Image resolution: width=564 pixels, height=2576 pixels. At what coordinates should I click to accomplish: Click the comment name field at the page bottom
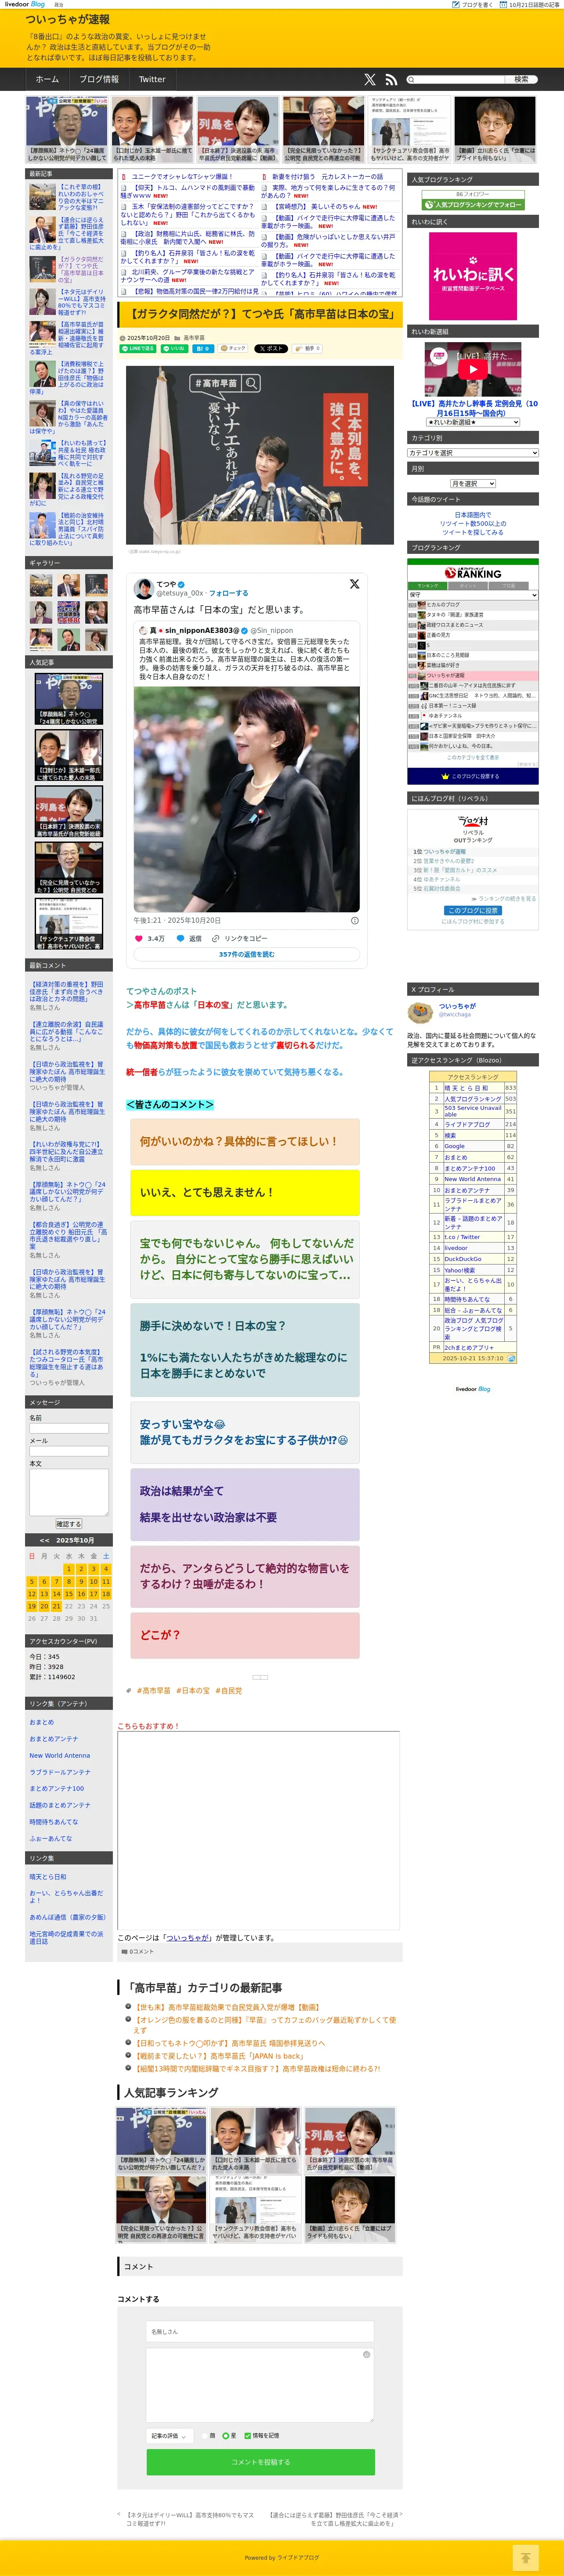coord(260,2331)
